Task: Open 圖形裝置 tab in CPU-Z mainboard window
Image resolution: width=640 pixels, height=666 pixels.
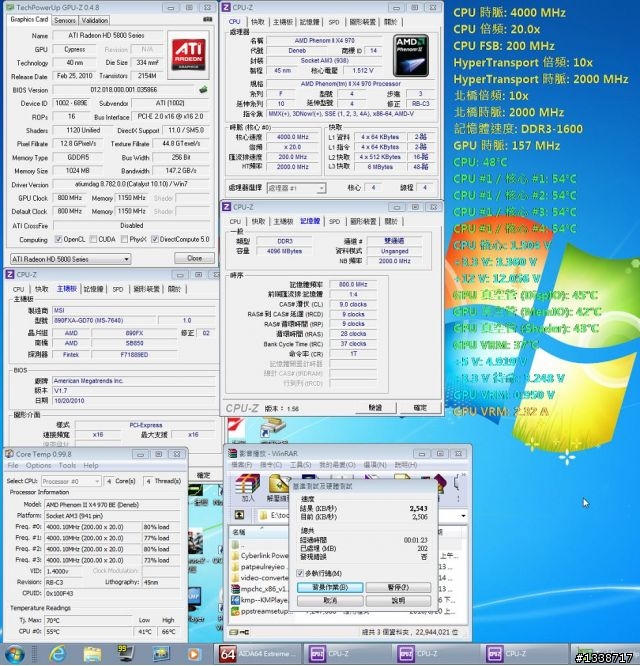Action: click(147, 289)
